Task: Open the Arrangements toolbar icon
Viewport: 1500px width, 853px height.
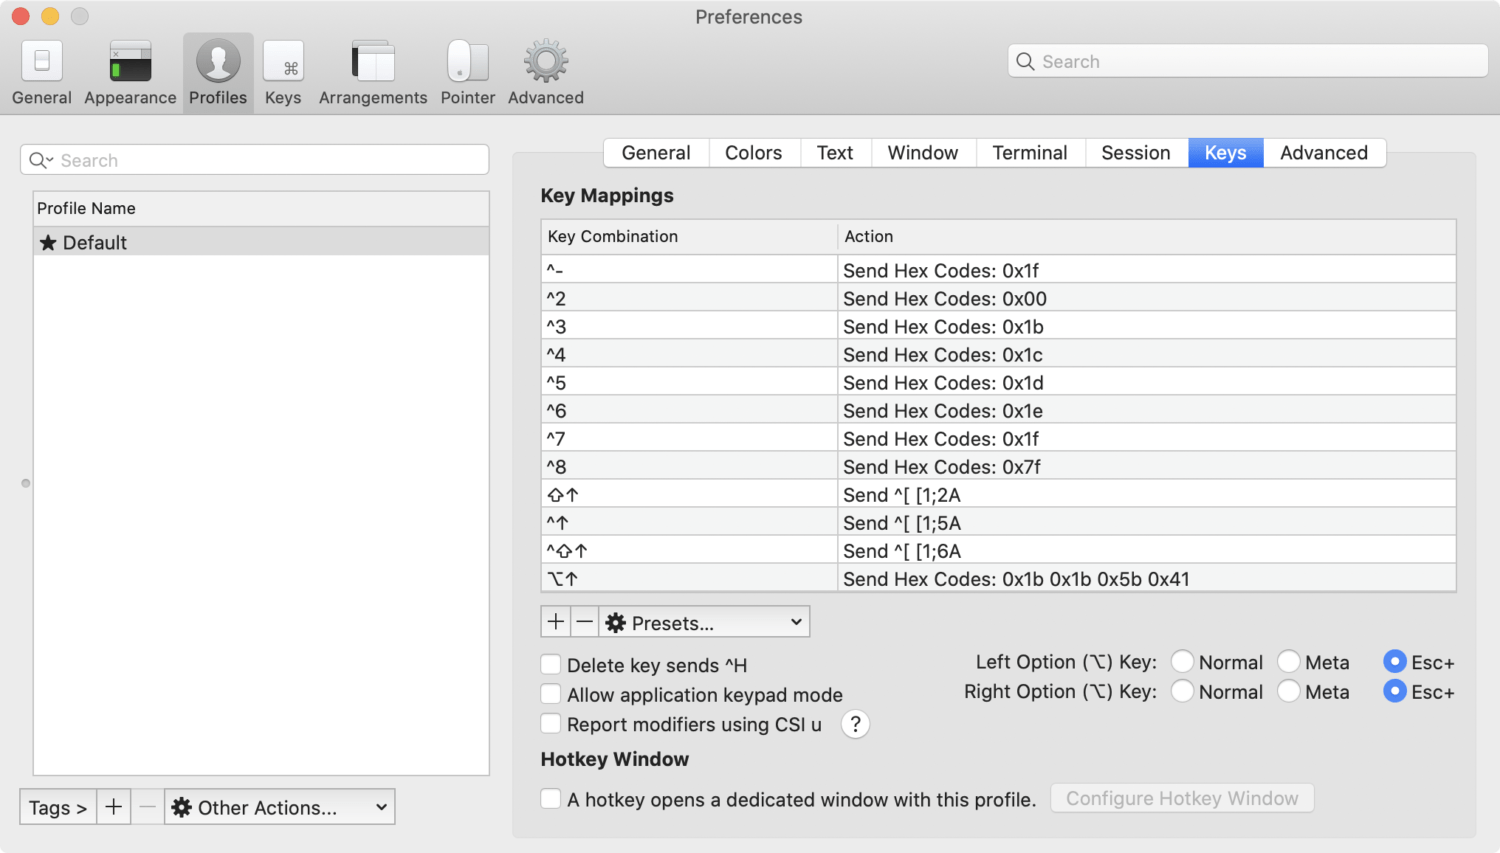Action: [373, 62]
